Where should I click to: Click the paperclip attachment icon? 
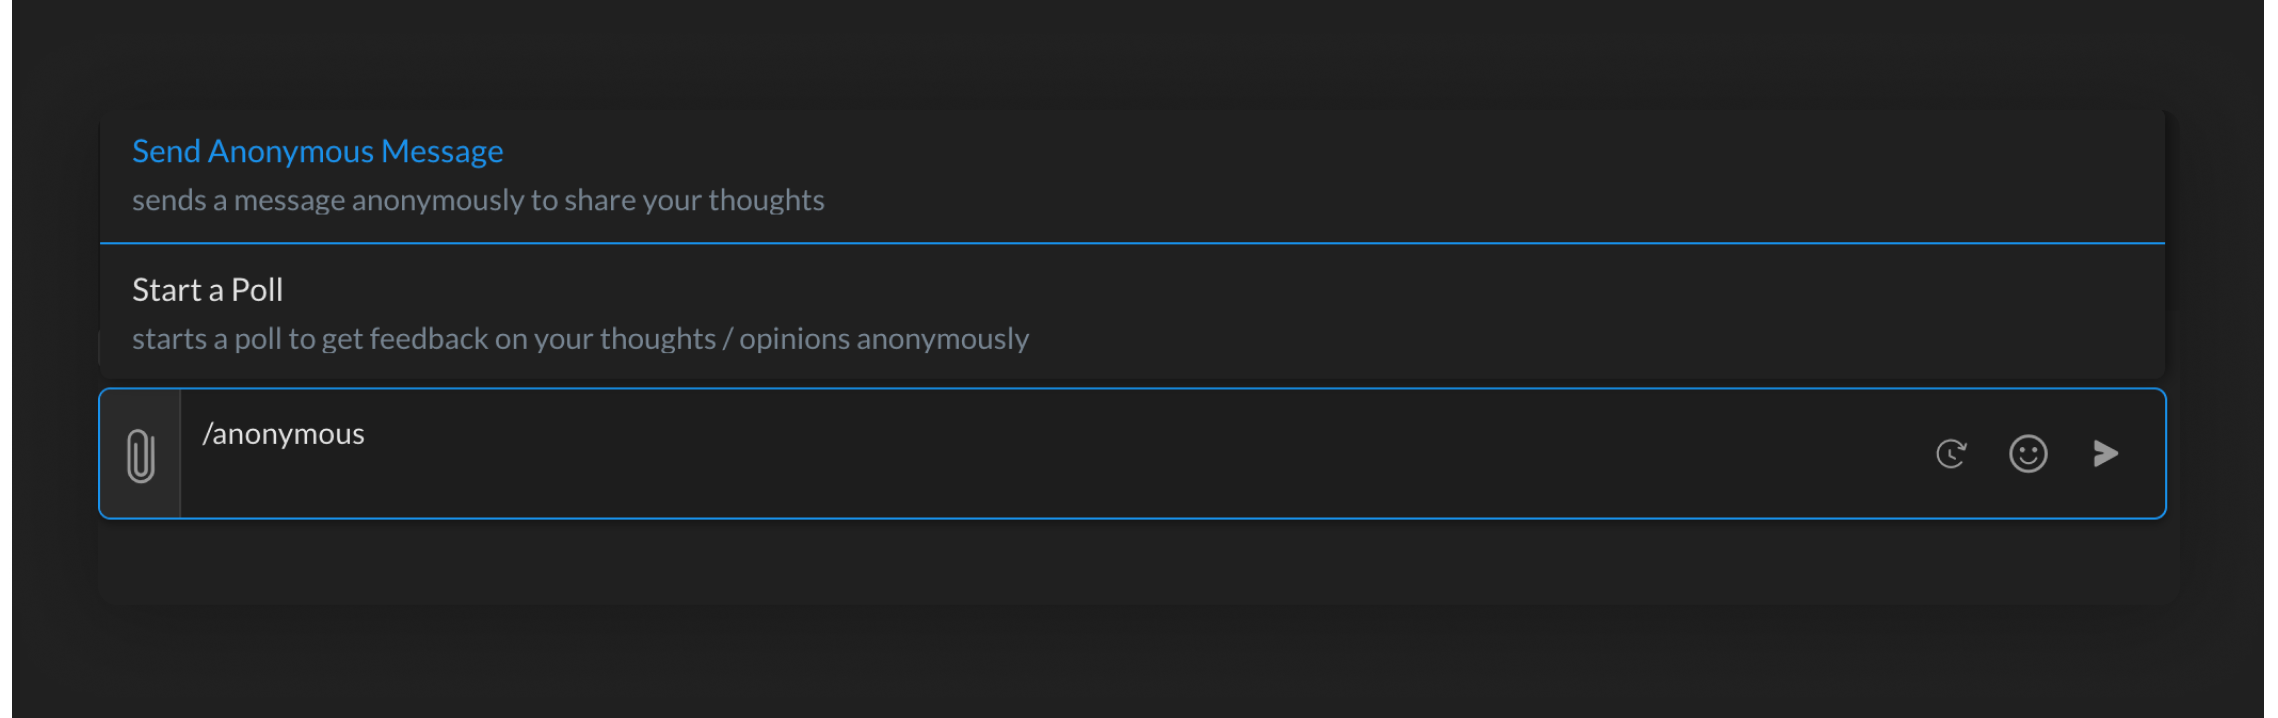[x=141, y=455]
